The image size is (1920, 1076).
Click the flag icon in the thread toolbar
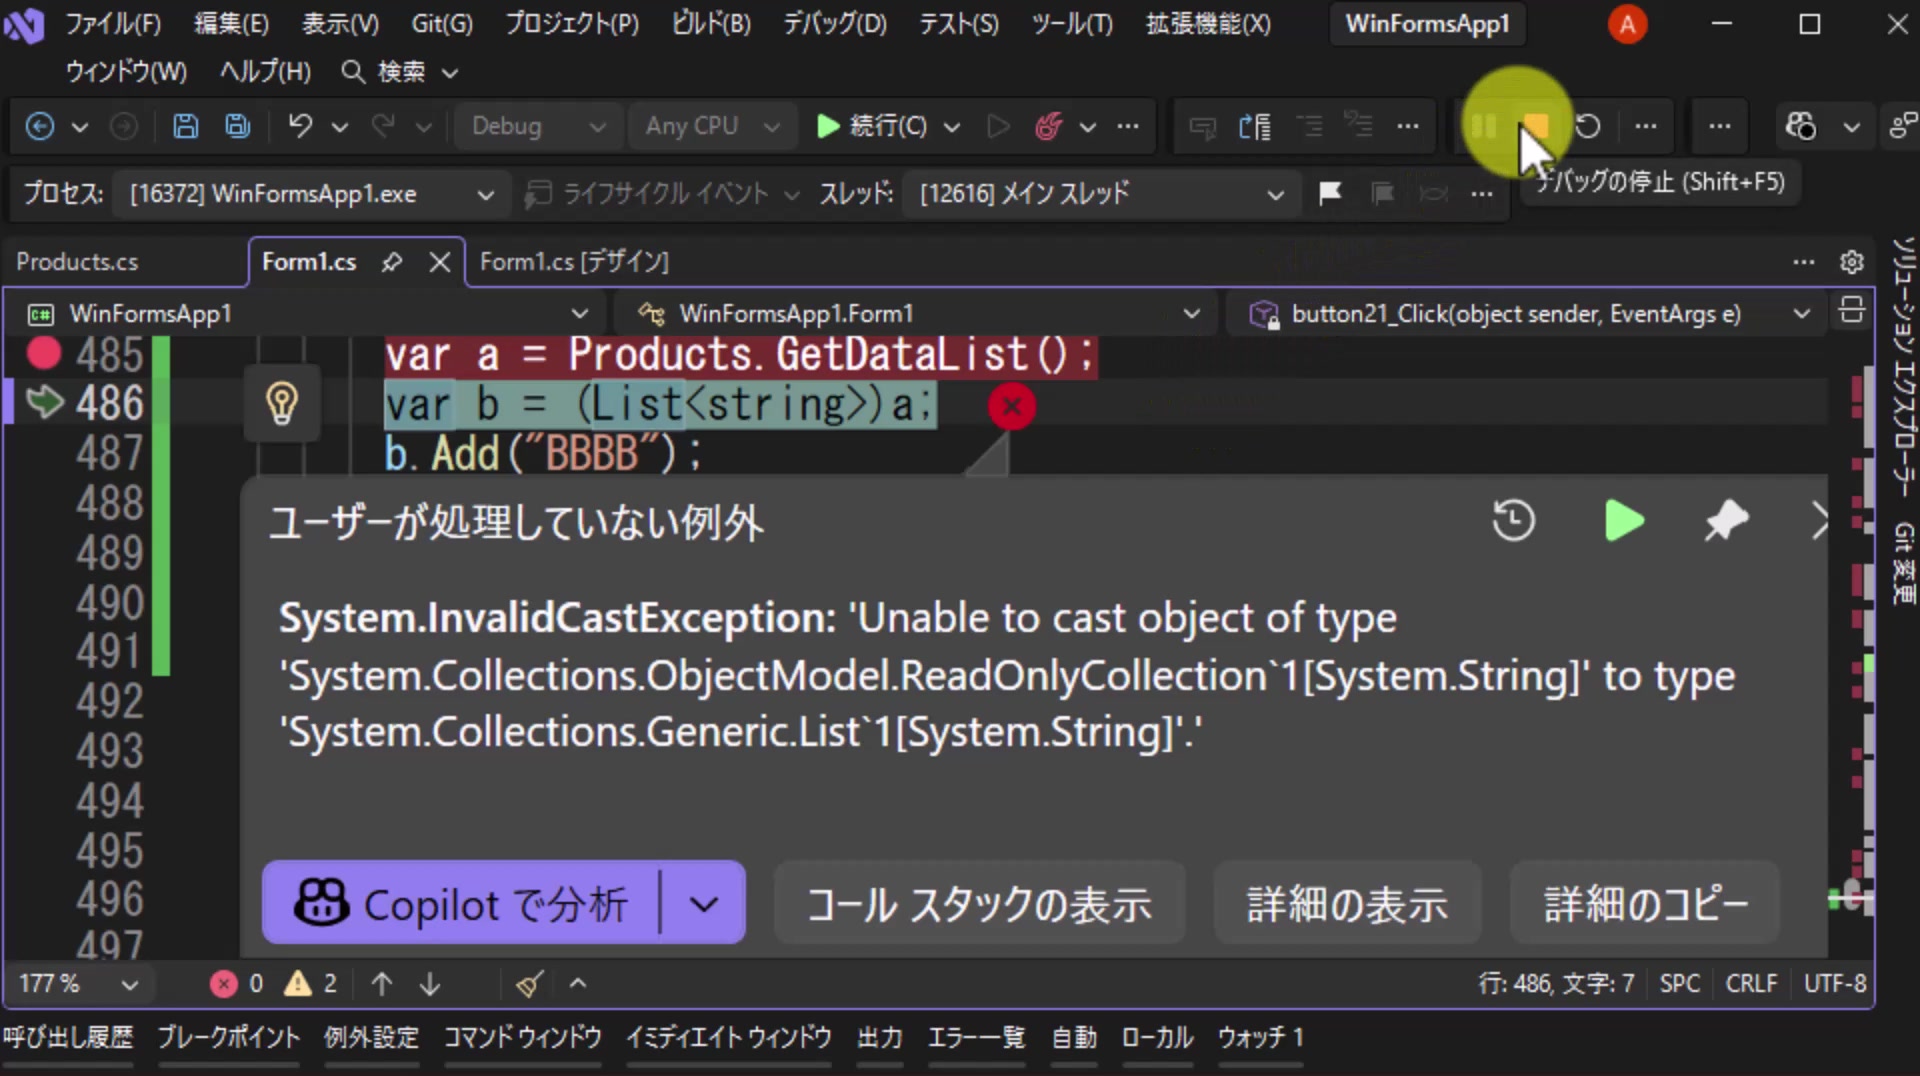pyautogui.click(x=1330, y=193)
